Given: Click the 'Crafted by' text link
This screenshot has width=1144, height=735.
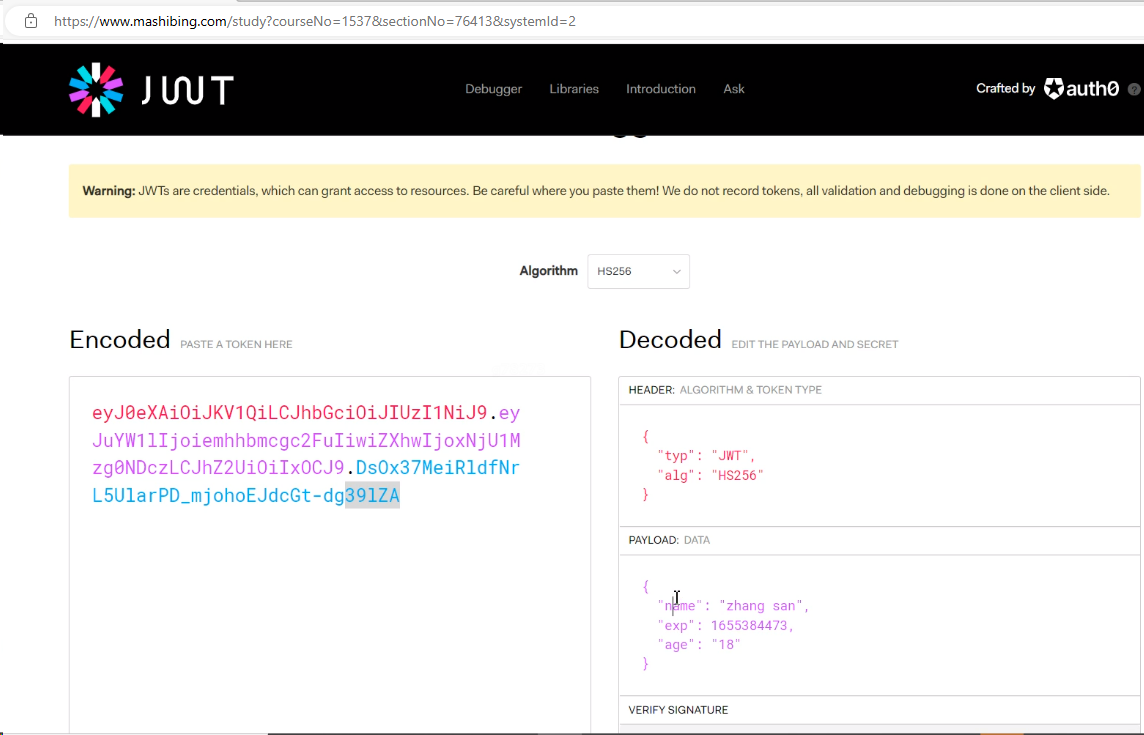Looking at the screenshot, I should click(x=1005, y=89).
